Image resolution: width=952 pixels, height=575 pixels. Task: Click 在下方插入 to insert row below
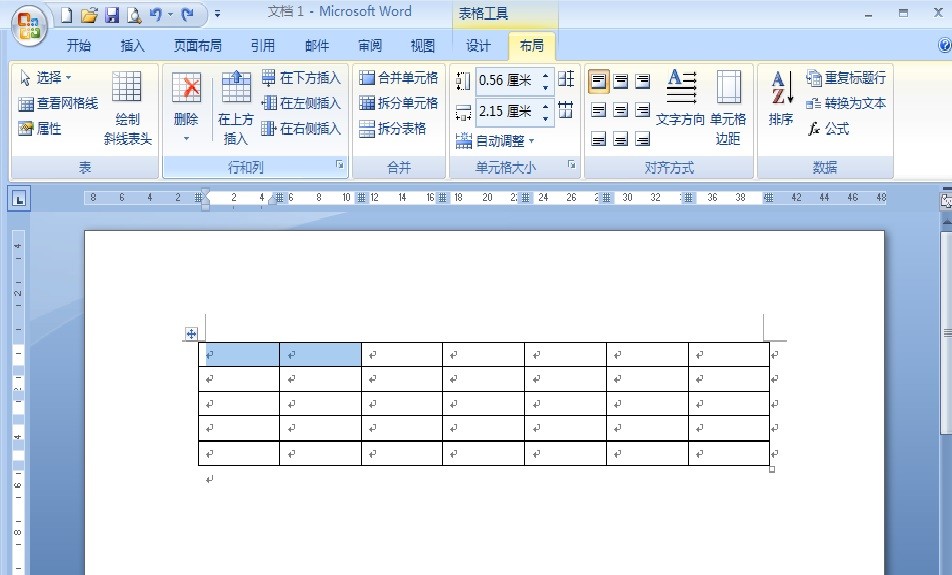point(301,78)
